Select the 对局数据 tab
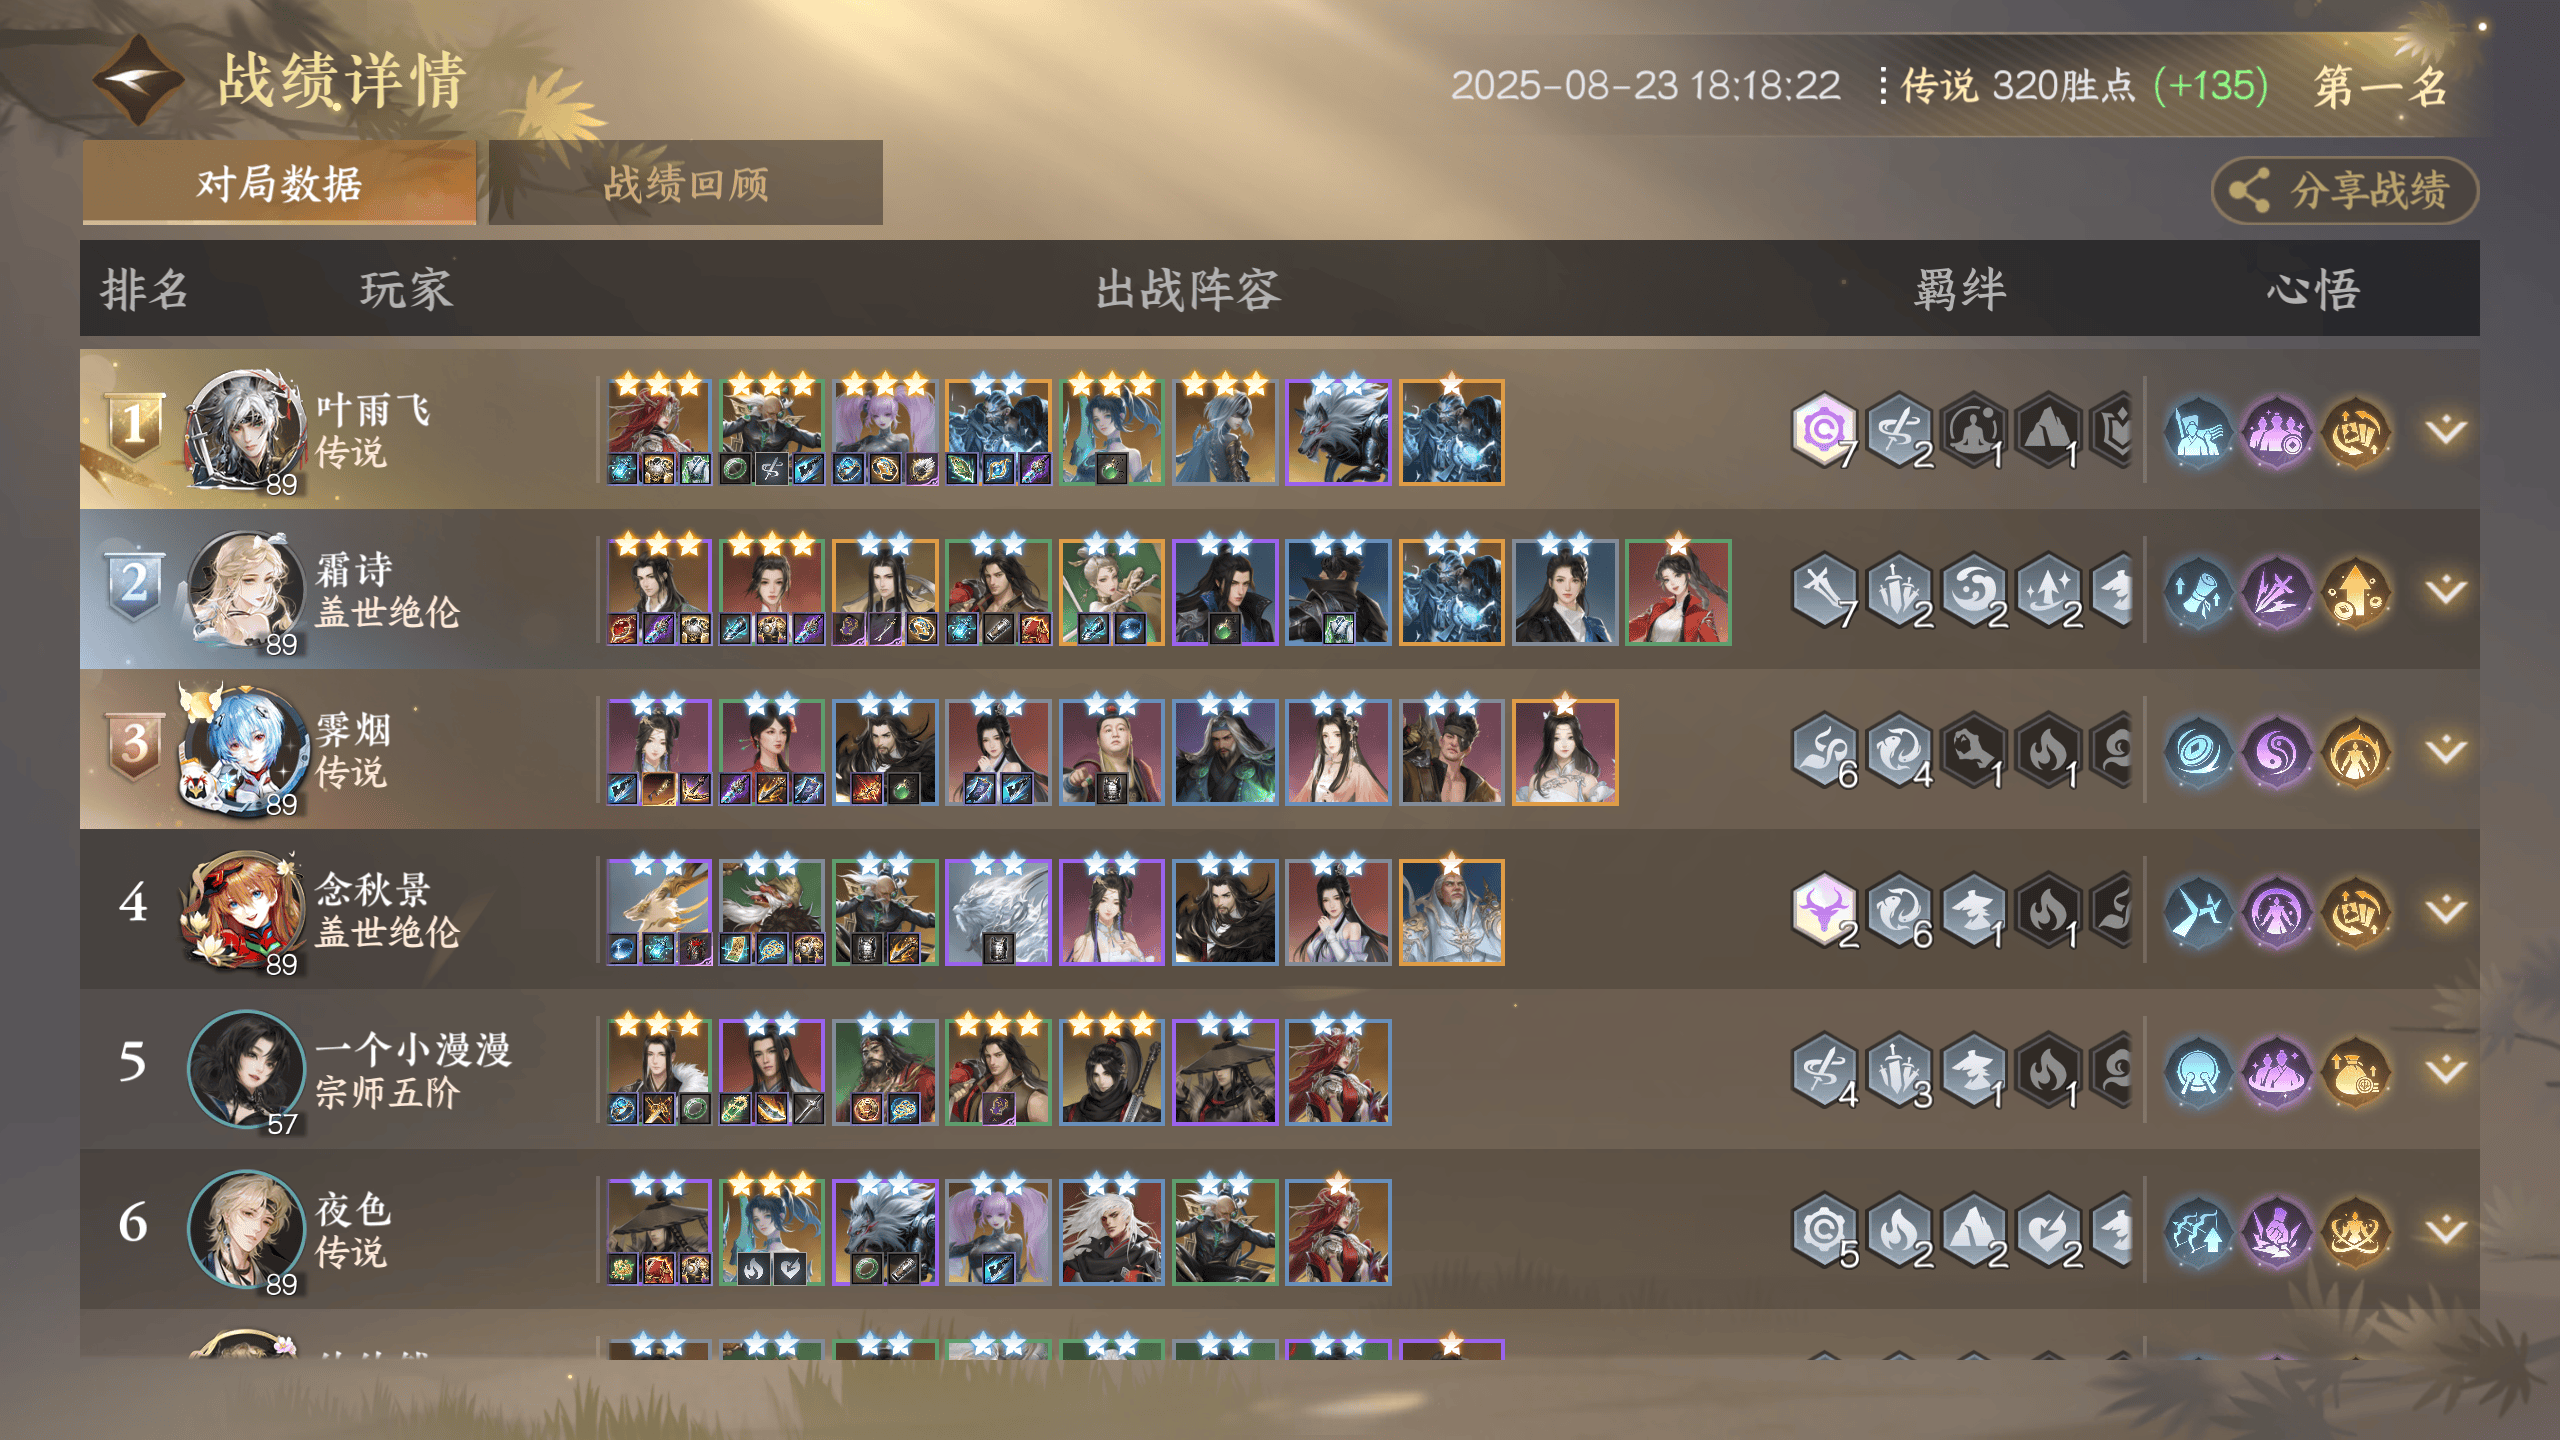This screenshot has width=2560, height=1440. (279, 183)
